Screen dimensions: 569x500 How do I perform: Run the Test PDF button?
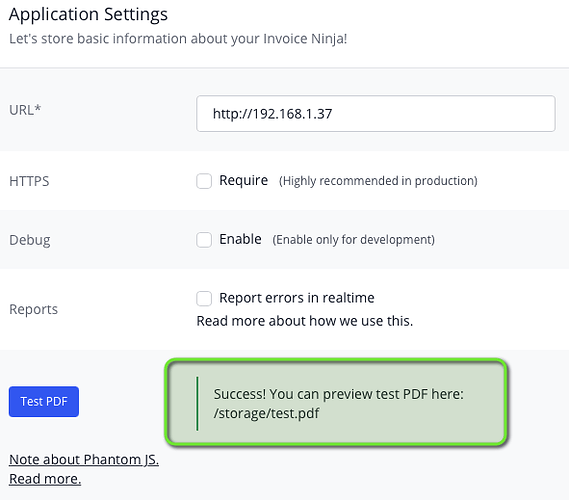pyautogui.click(x=44, y=401)
